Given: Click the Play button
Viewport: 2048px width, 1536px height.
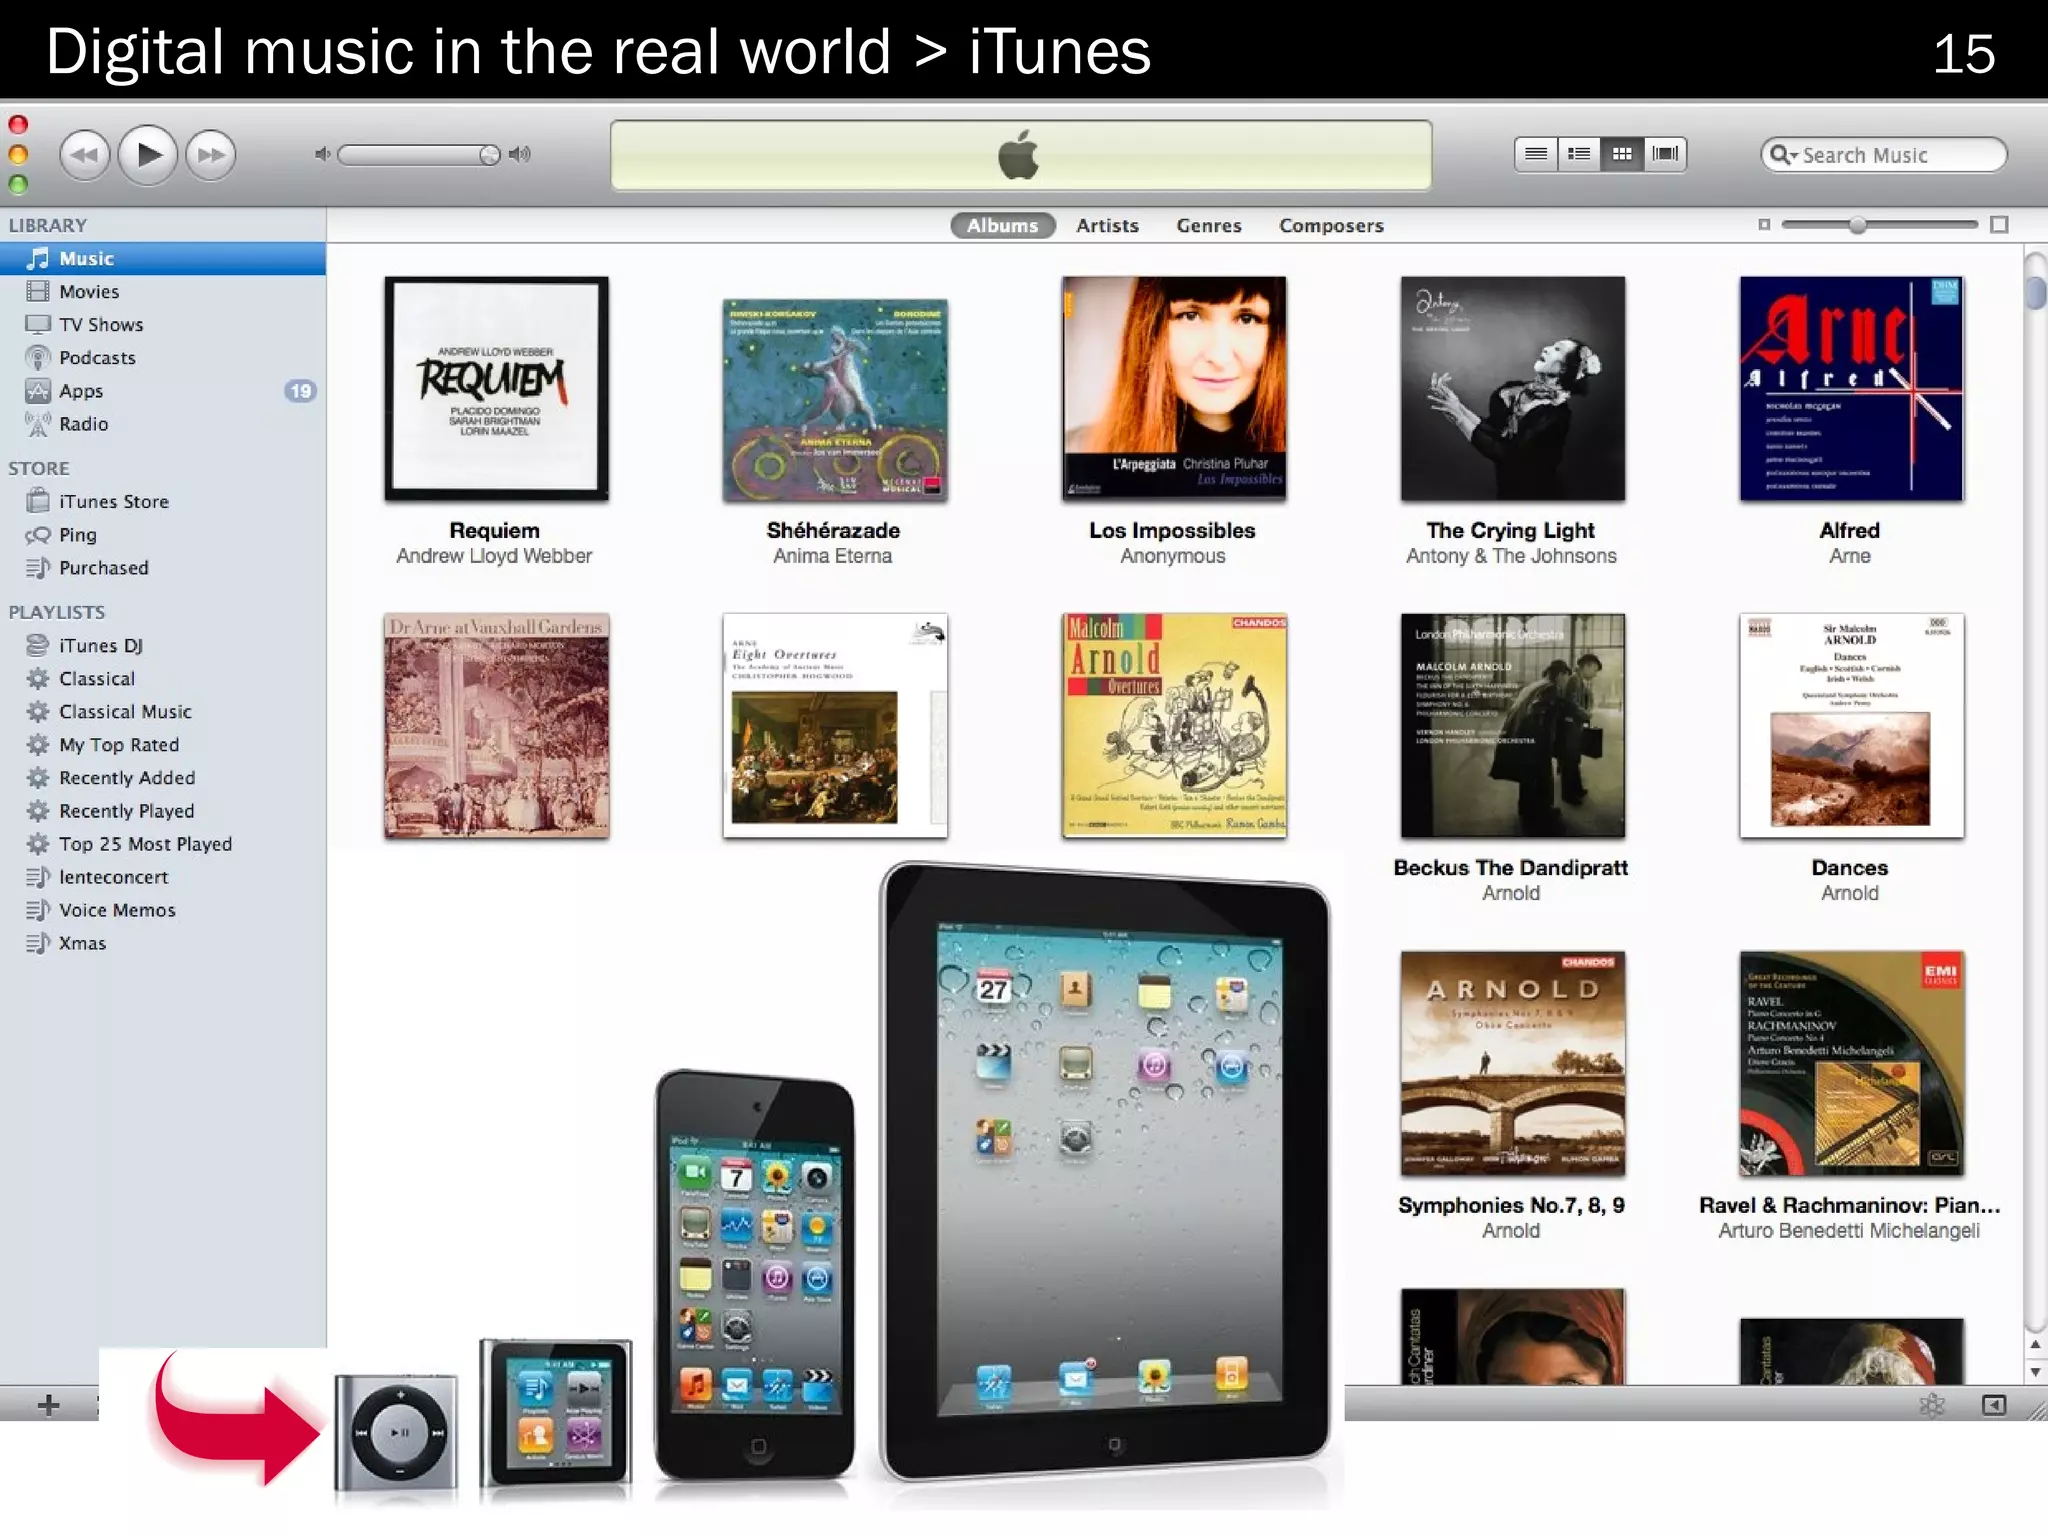Looking at the screenshot, I should (148, 154).
